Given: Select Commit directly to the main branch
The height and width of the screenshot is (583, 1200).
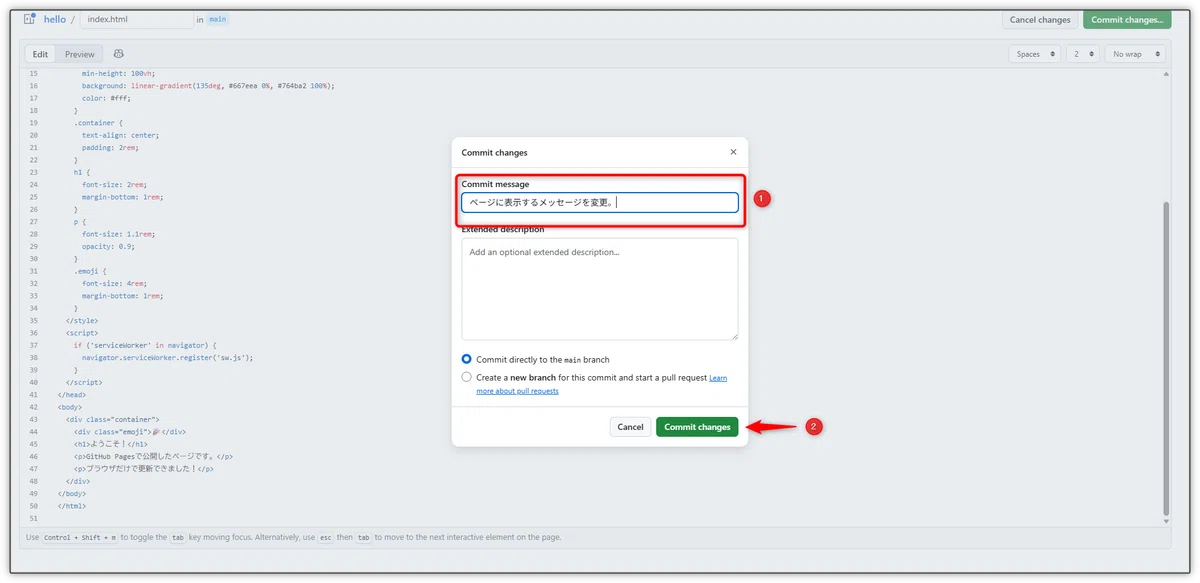Looking at the screenshot, I should (467, 359).
